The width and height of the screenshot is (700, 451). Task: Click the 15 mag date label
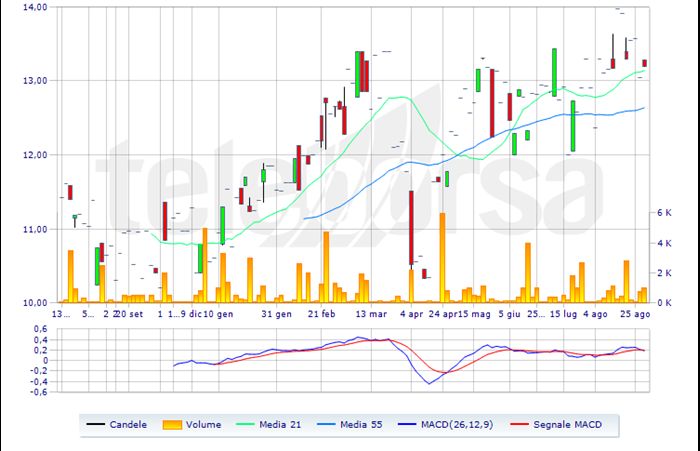click(474, 314)
